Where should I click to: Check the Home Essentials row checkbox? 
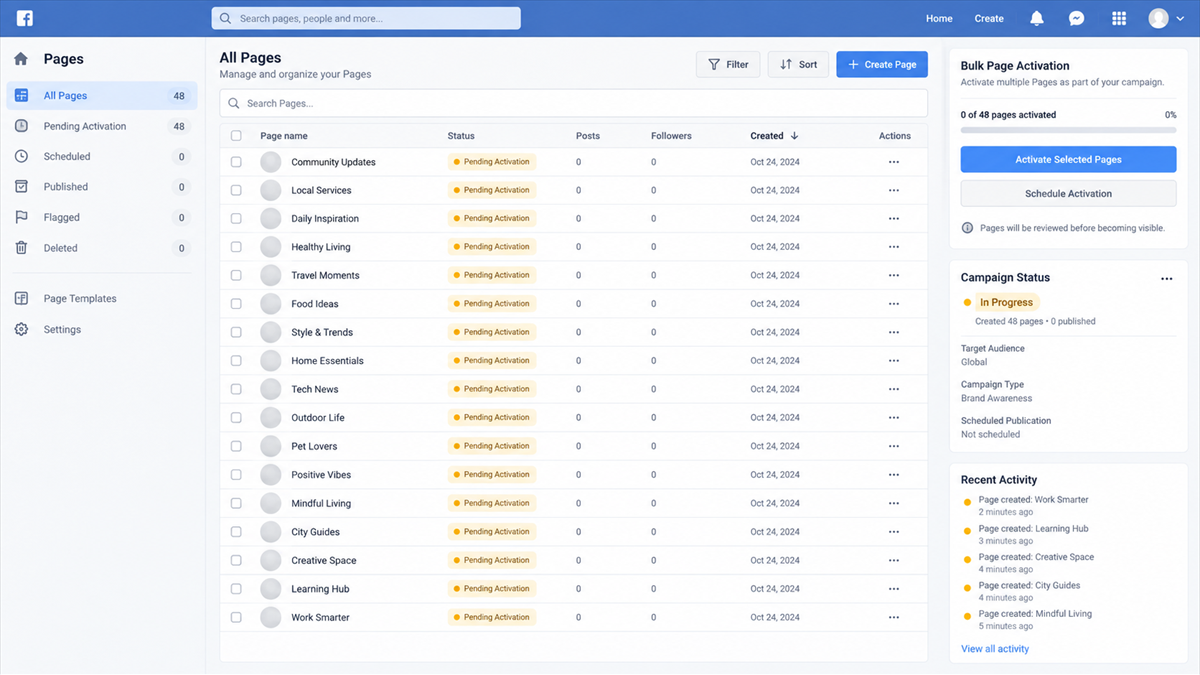(236, 361)
